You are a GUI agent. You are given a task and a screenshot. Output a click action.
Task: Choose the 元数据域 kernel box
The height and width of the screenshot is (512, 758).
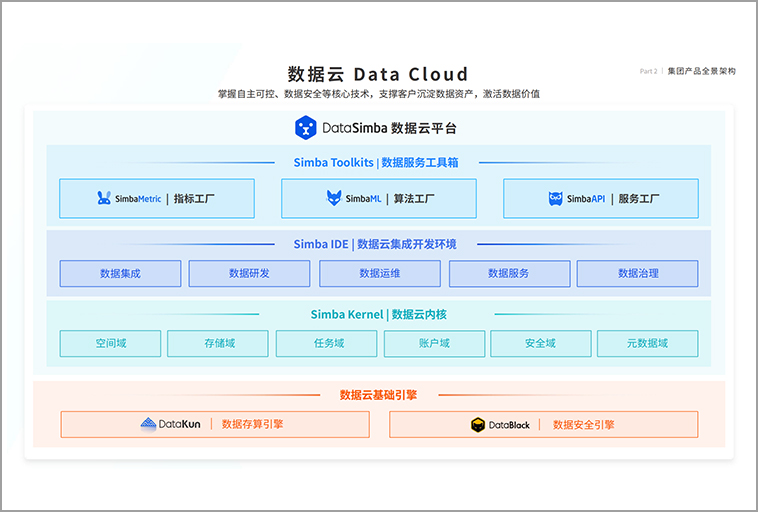pos(648,344)
